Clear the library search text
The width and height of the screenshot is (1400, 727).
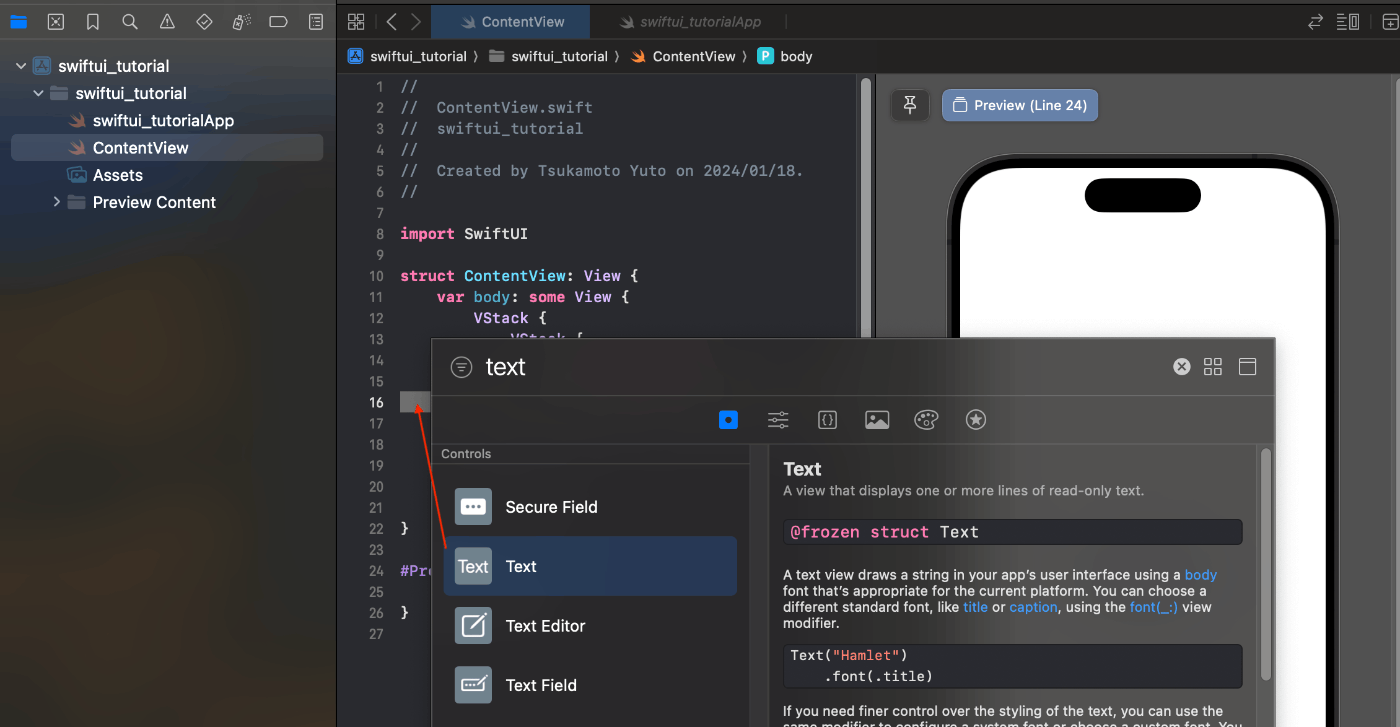pyautogui.click(x=1182, y=367)
